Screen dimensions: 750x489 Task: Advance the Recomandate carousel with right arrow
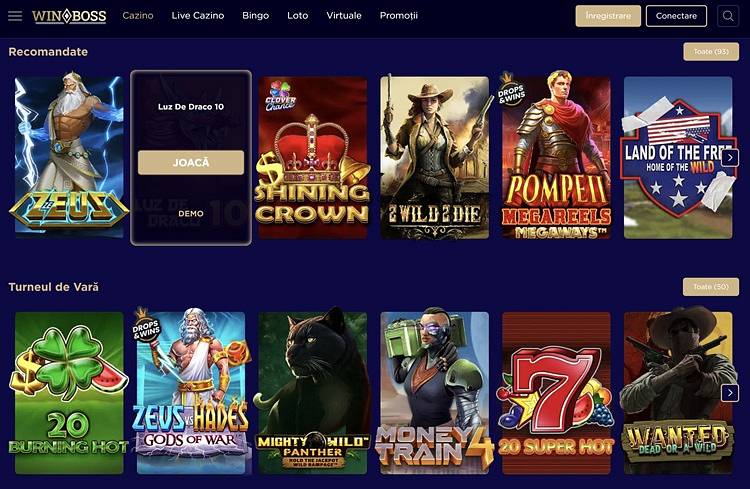730,157
